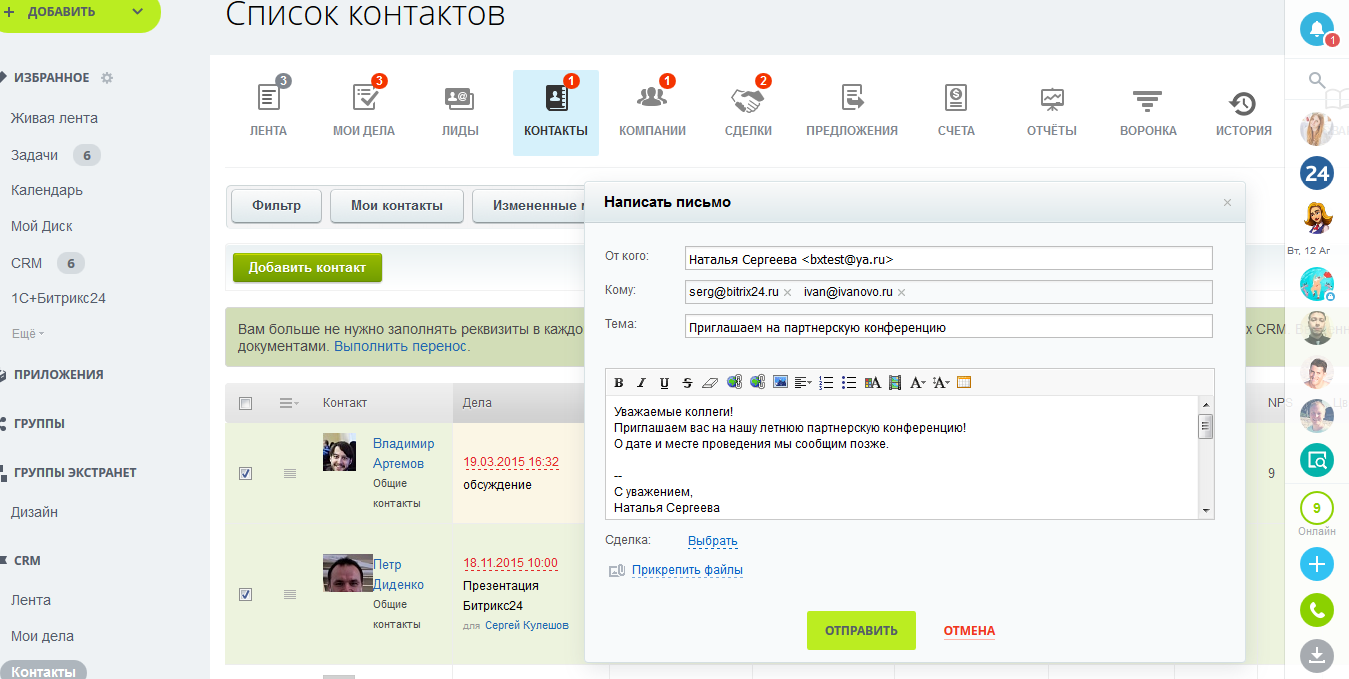Click the Добавить контакт button
1349x679 pixels.
[307, 267]
